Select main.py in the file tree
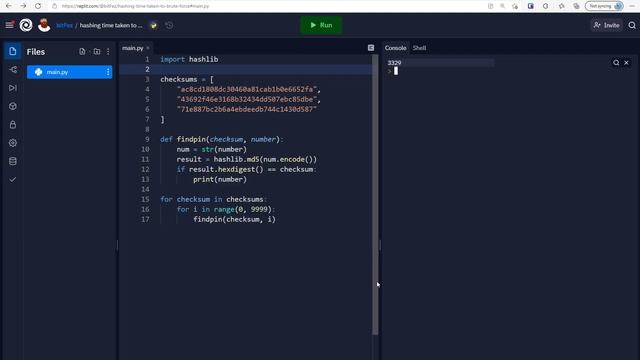This screenshot has width=640, height=360. (x=69, y=72)
